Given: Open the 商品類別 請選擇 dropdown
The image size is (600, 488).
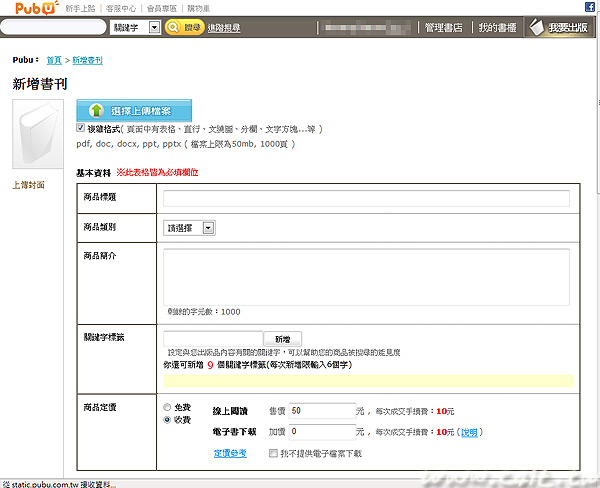Looking at the screenshot, I should [x=189, y=228].
